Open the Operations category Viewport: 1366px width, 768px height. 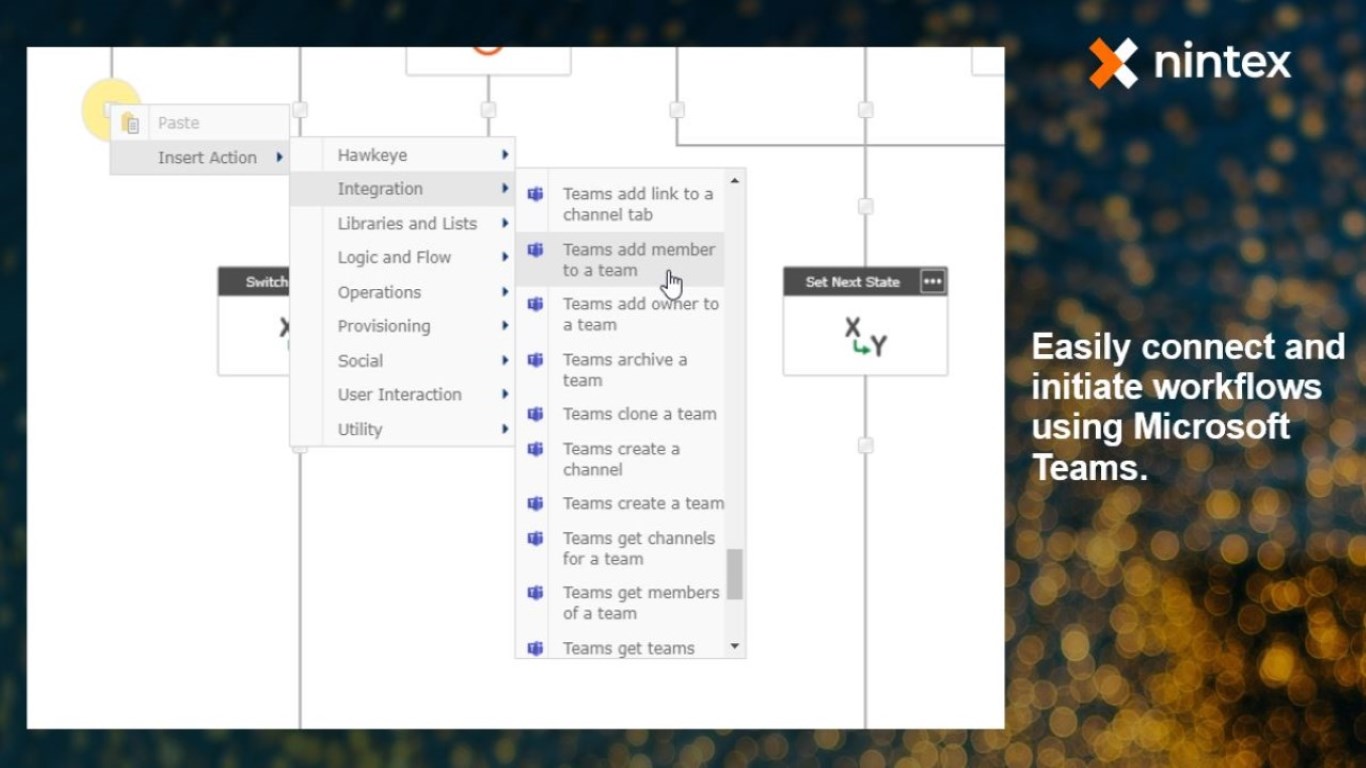(x=402, y=292)
